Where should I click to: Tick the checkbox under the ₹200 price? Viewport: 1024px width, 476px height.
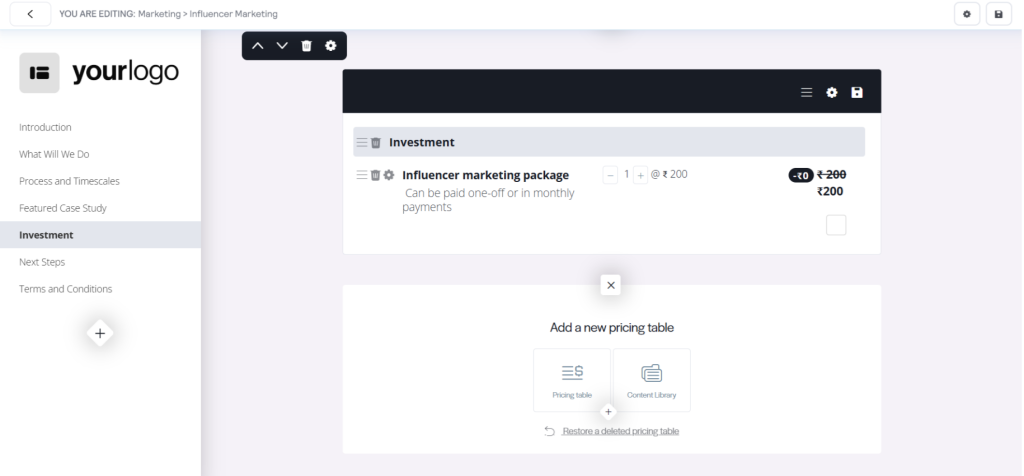836,225
